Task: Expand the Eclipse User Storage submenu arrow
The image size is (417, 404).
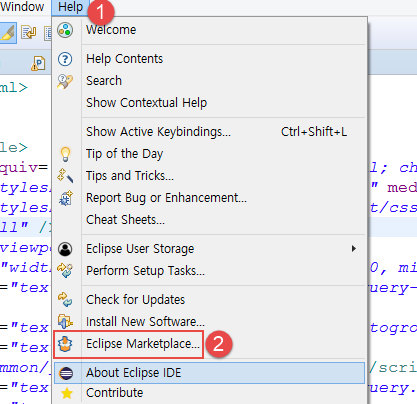Action: pyautogui.click(x=354, y=249)
